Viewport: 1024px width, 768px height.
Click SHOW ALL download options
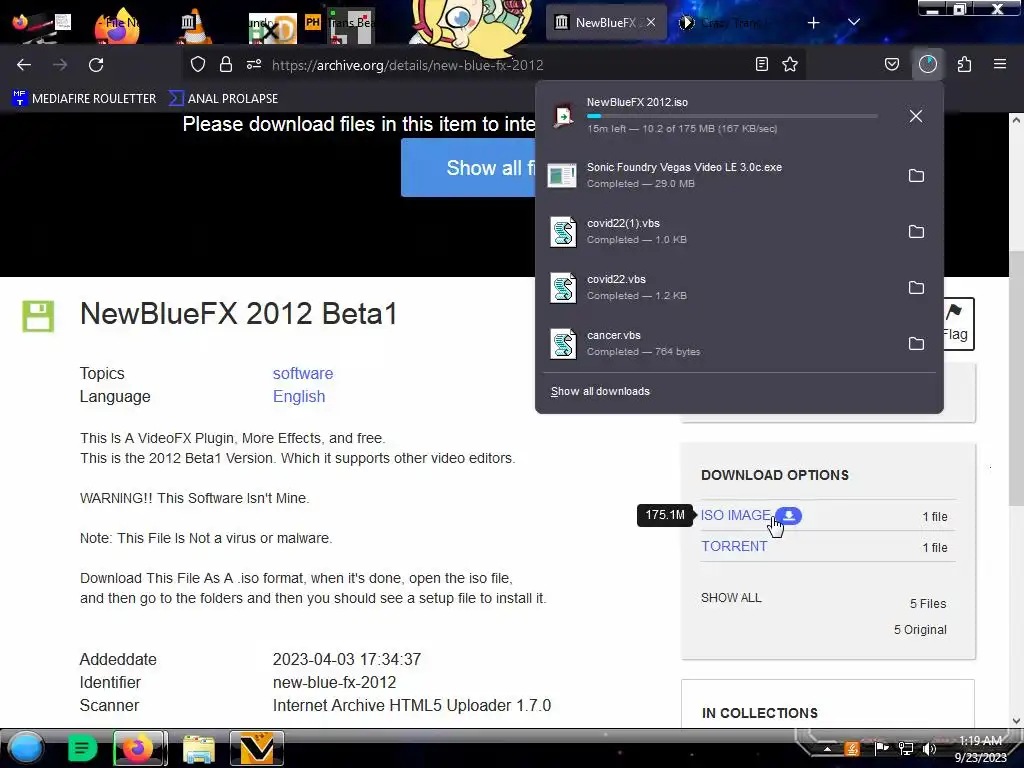tap(731, 598)
